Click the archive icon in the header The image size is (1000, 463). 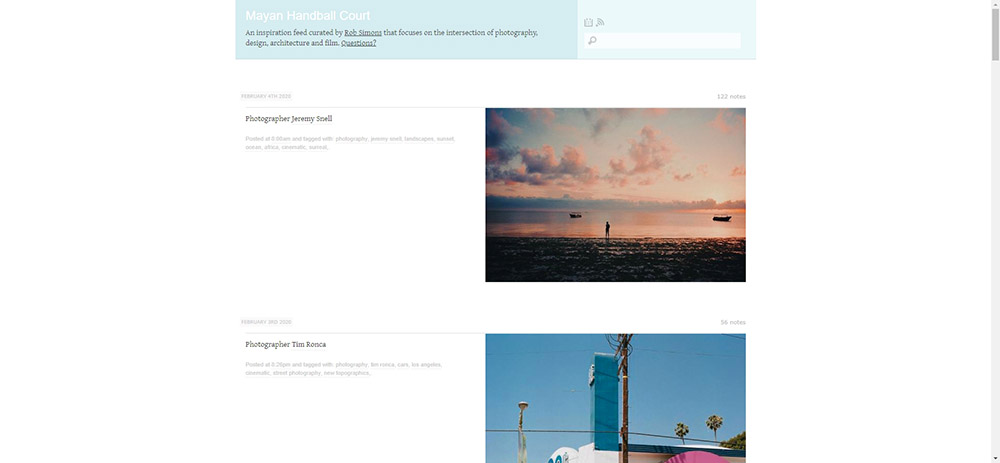[589, 22]
